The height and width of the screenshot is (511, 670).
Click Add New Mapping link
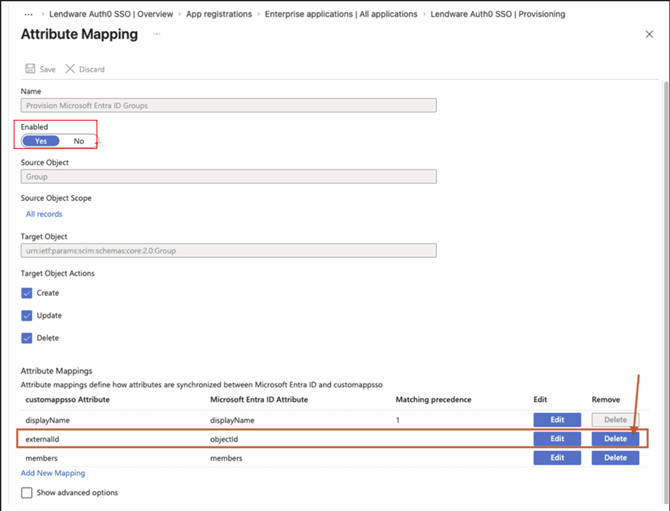tap(53, 473)
